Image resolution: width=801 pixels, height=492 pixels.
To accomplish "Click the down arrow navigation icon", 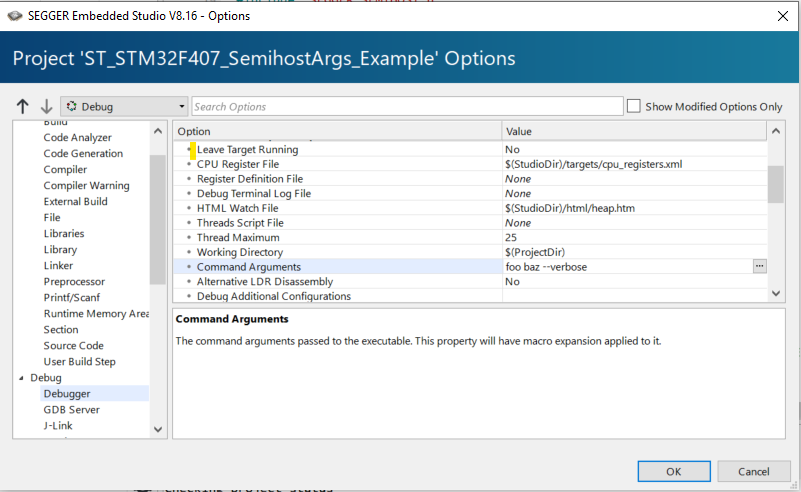I will (46, 107).
